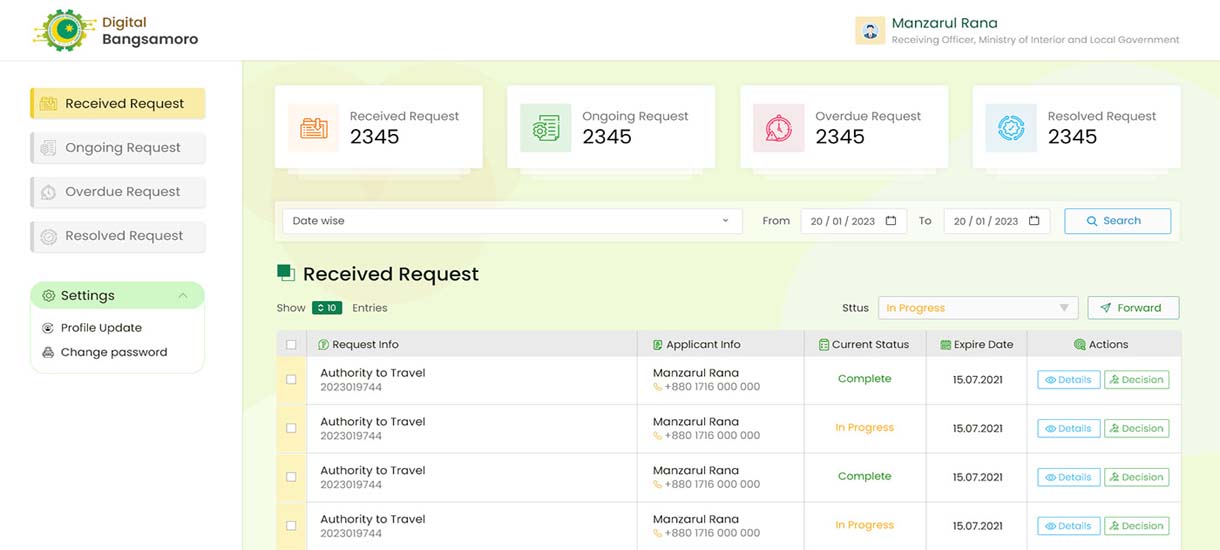Image resolution: width=1220 pixels, height=550 pixels.
Task: Change the Show 10 entries selector
Action: tap(327, 308)
